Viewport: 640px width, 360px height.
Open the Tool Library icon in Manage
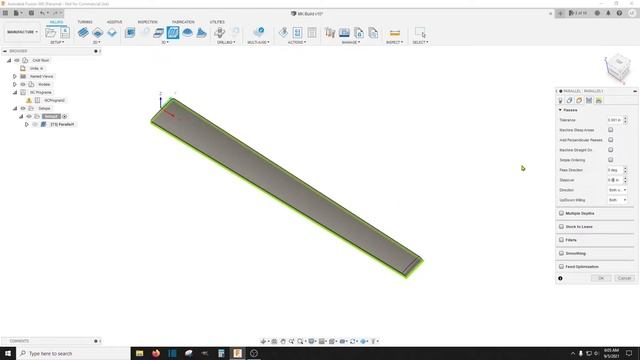(x=330, y=33)
